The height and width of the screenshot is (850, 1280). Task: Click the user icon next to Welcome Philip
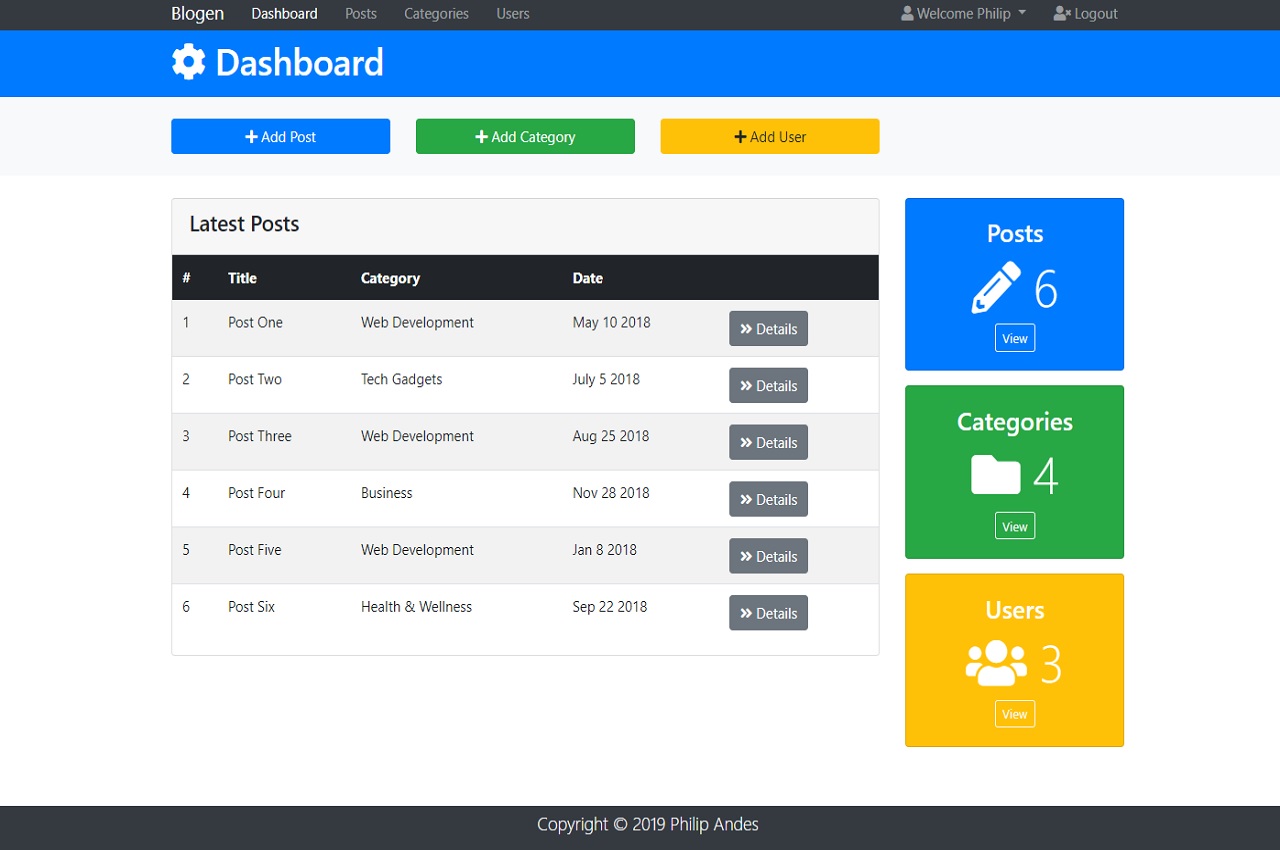907,14
